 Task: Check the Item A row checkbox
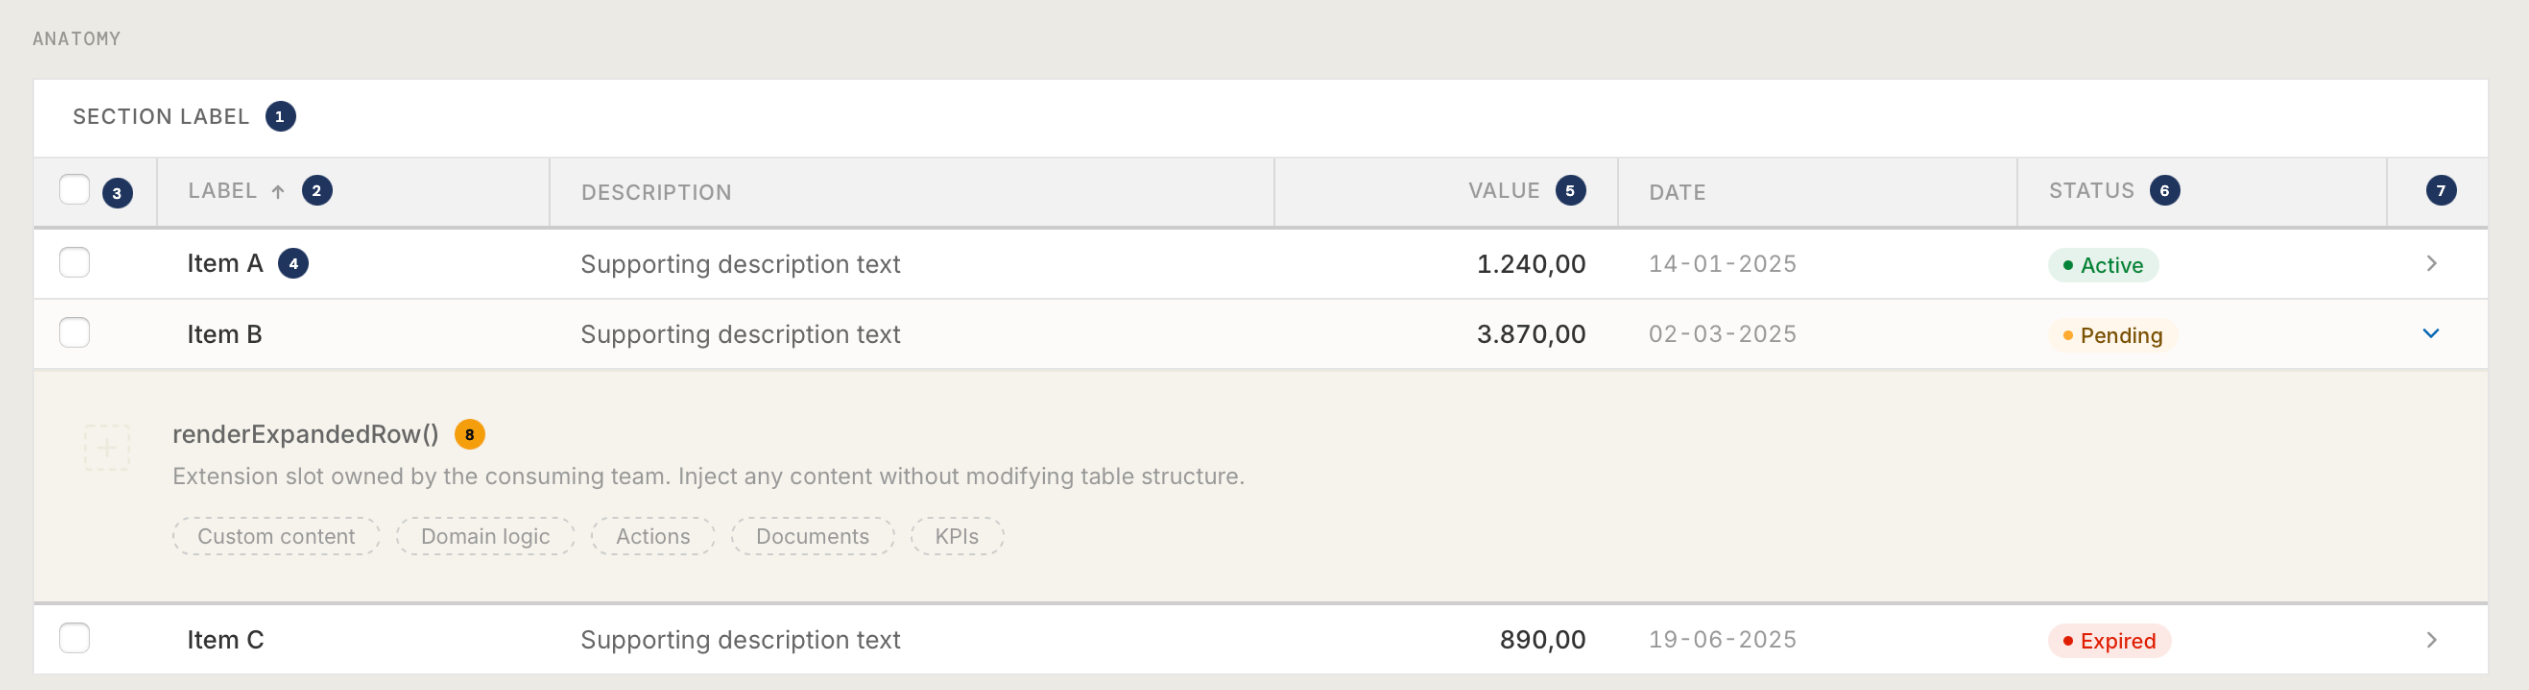coord(75,263)
